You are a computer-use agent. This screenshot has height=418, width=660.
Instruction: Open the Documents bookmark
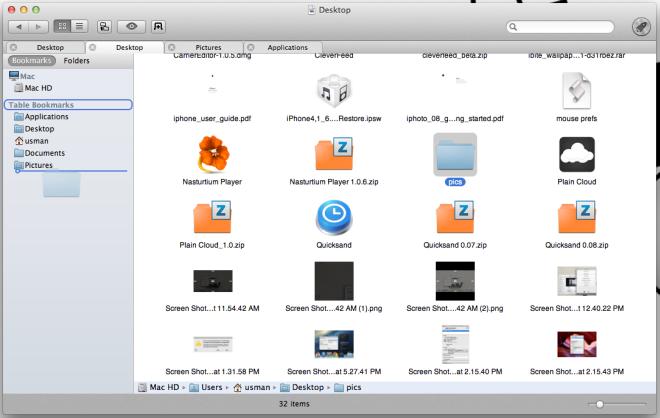(x=40, y=153)
